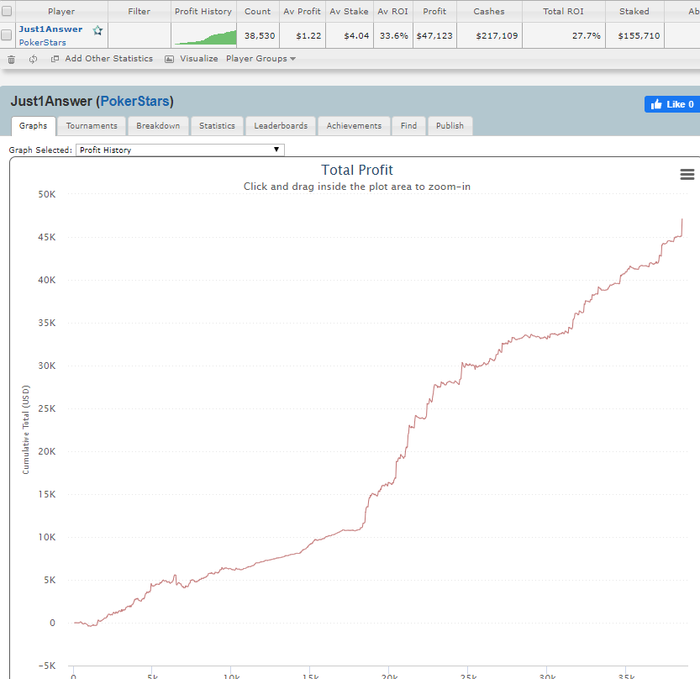Screen dimensions: 700x679
Task: Open the Breakdown tab
Action: 158,126
